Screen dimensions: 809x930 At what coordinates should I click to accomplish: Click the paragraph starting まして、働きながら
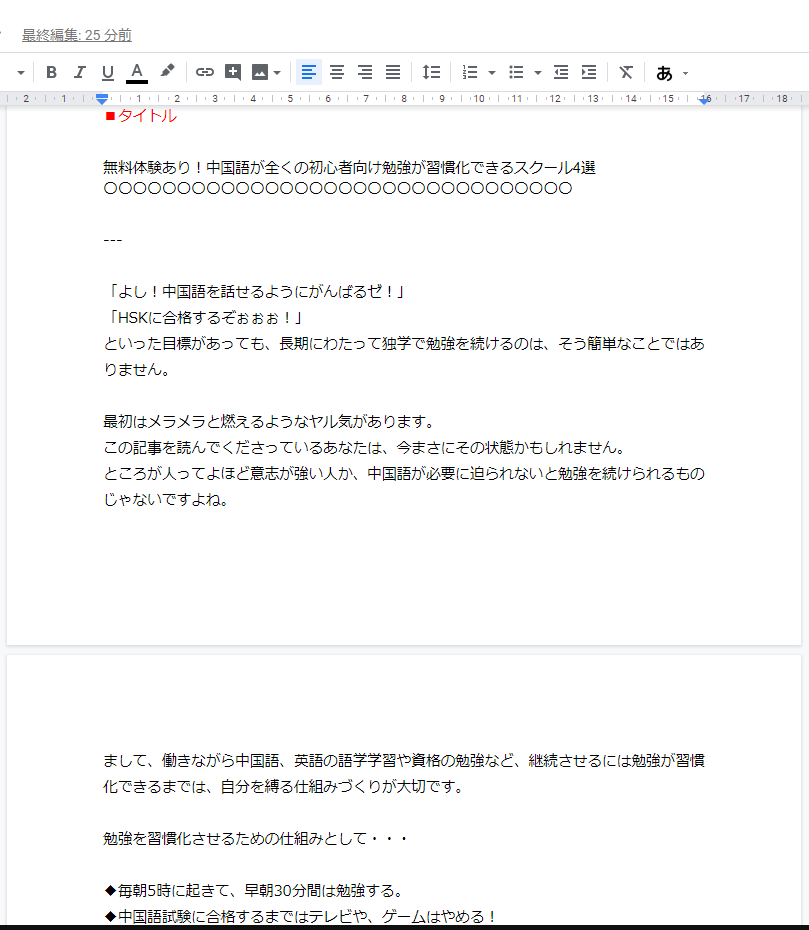click(x=404, y=773)
